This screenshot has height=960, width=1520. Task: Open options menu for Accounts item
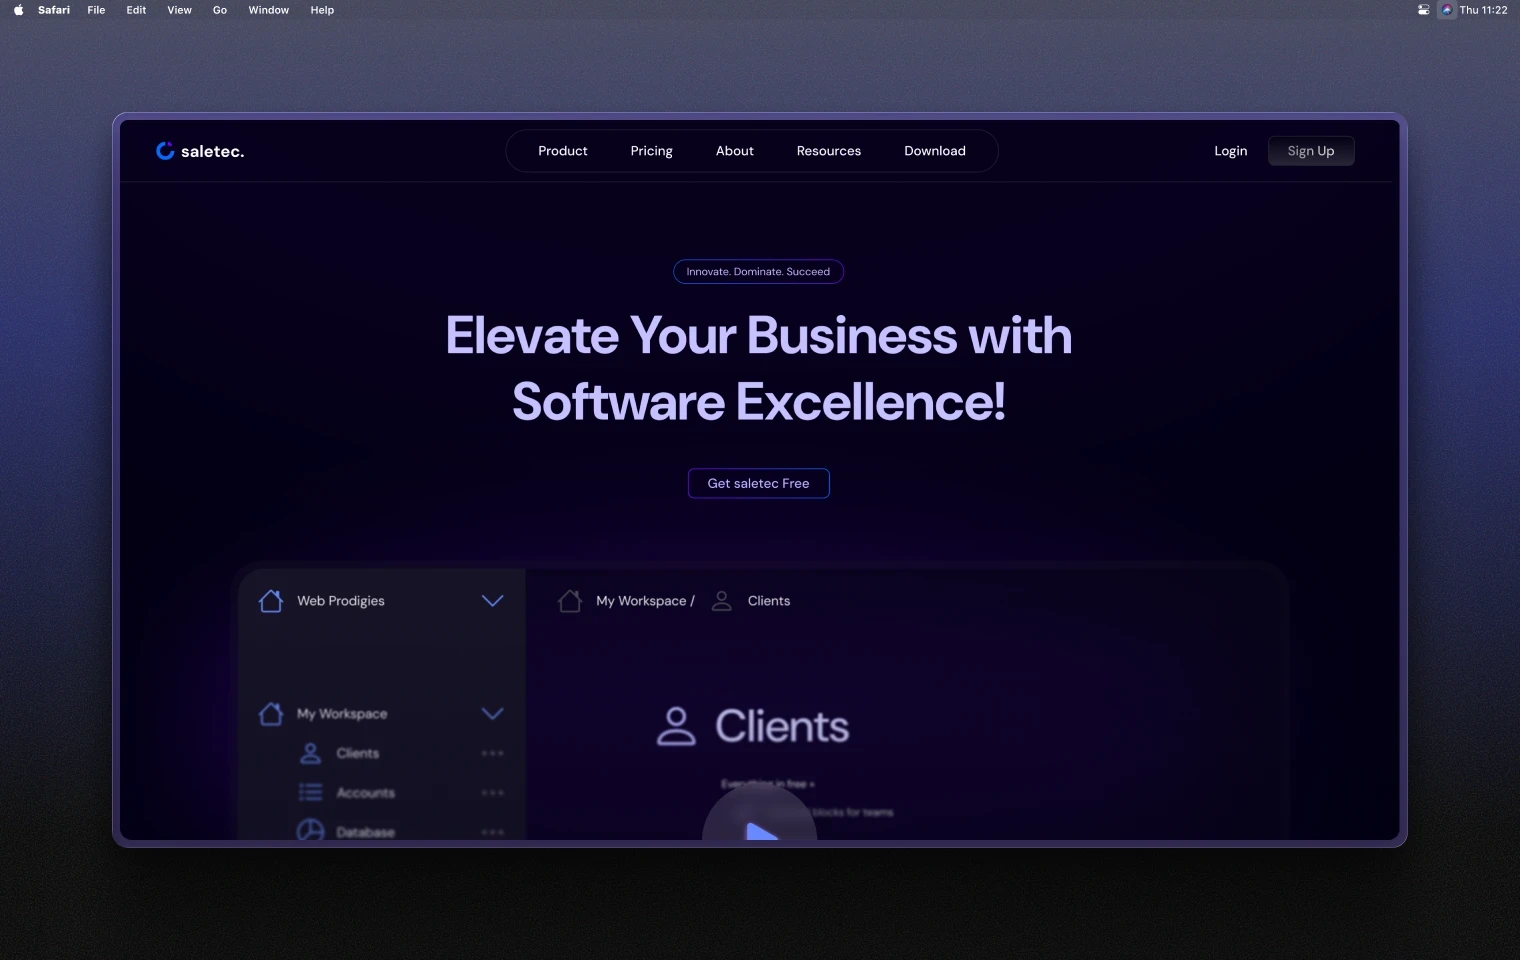pyautogui.click(x=491, y=792)
